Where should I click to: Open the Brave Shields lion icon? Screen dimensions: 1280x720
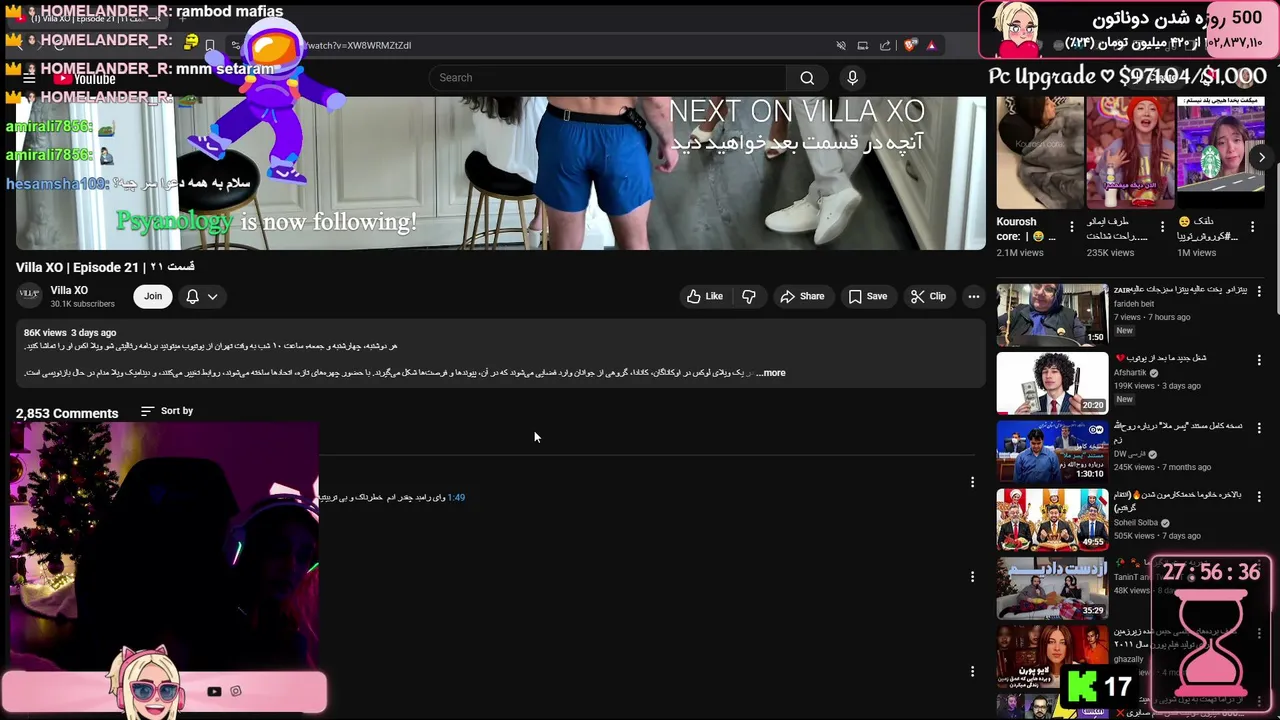pyautogui.click(x=909, y=45)
